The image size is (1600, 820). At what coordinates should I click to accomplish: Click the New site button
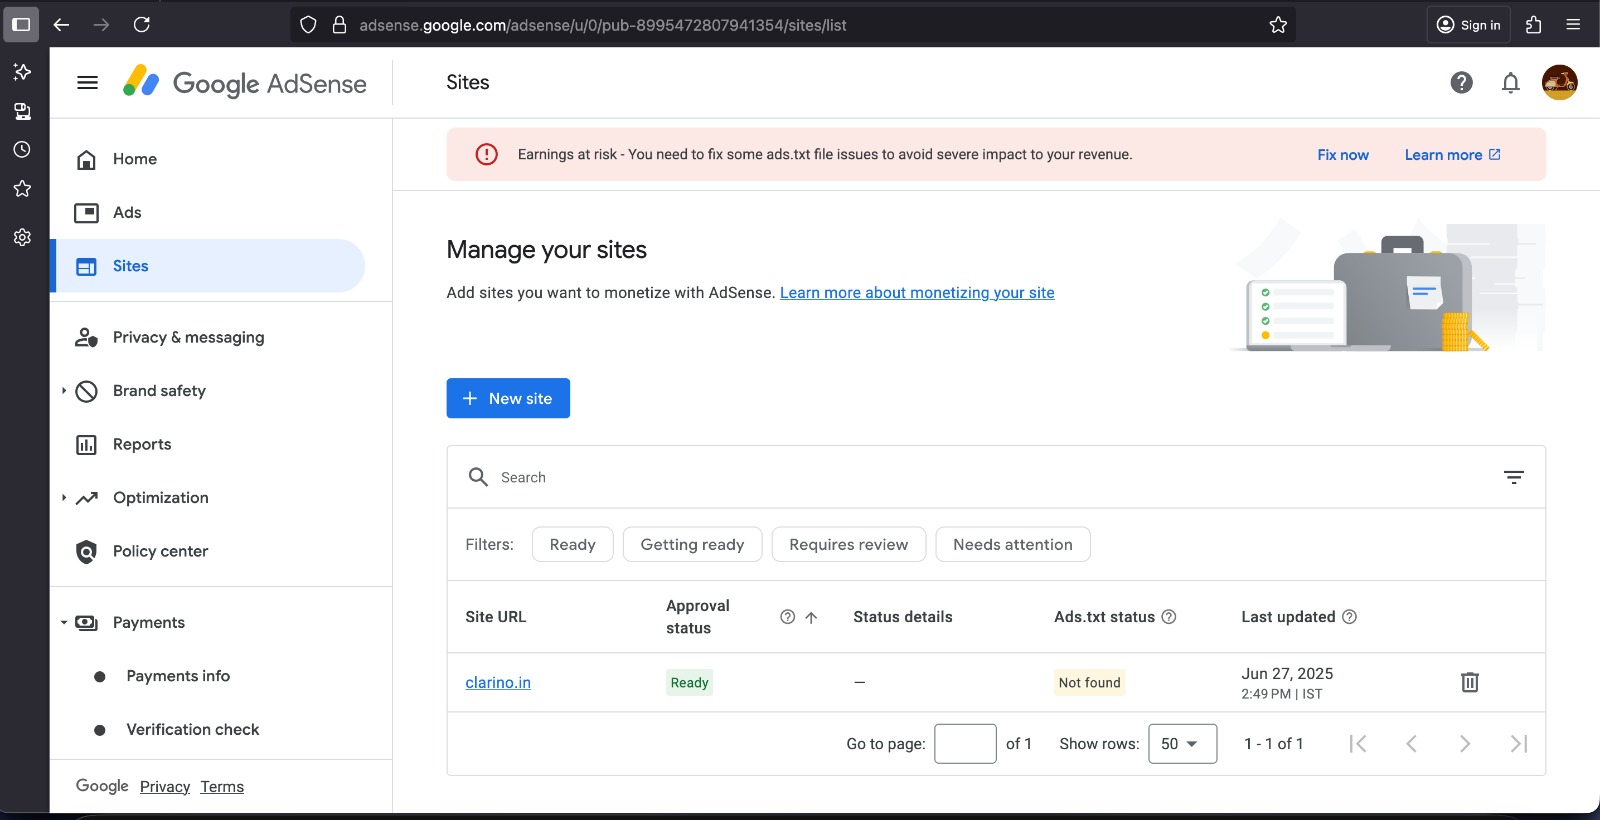(x=508, y=398)
